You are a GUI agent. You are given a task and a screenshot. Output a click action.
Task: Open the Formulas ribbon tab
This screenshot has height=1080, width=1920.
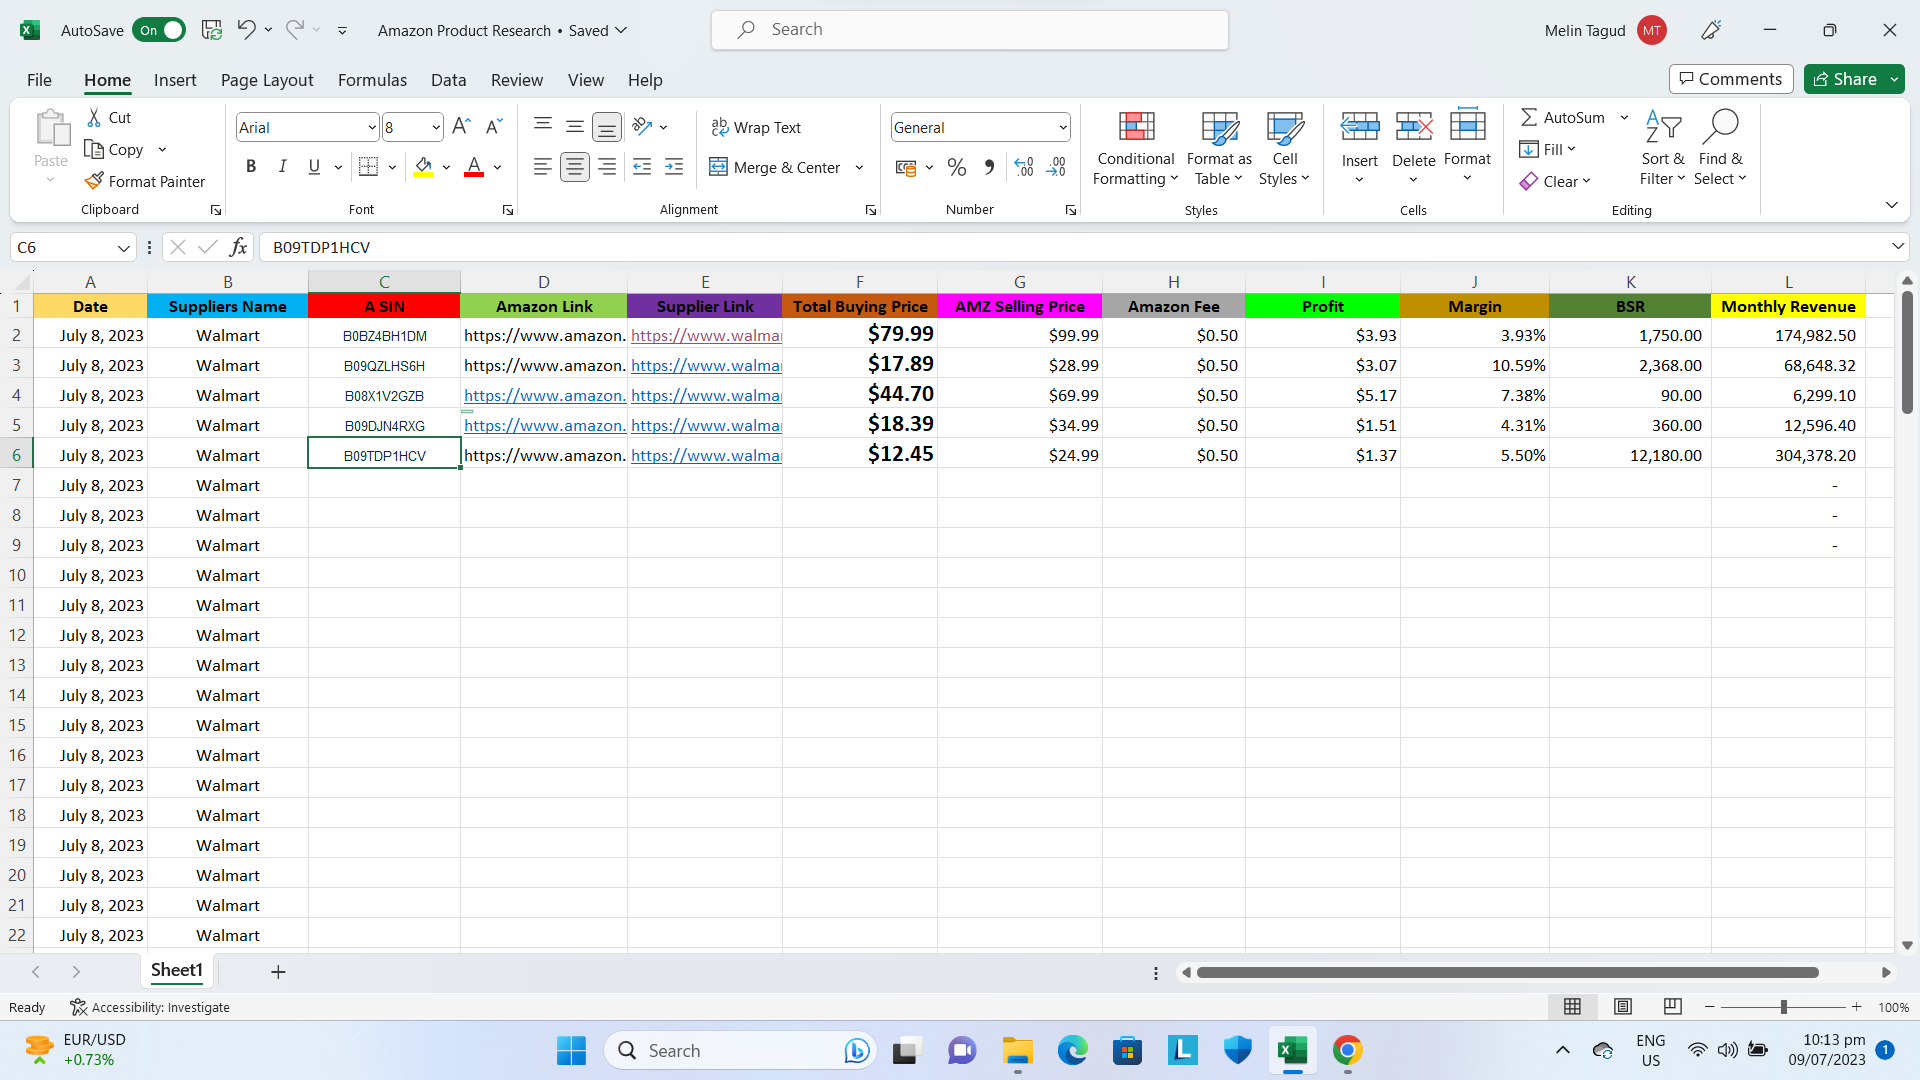click(372, 80)
